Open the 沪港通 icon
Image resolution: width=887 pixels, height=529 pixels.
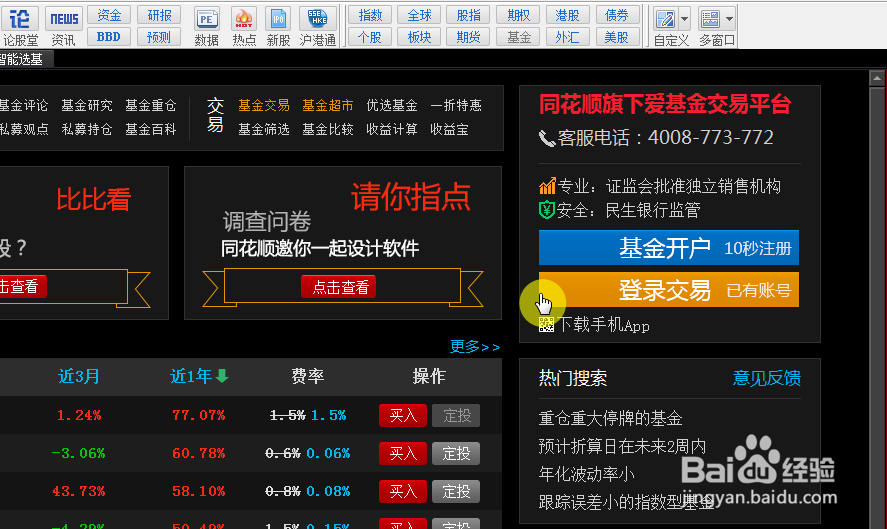tap(317, 25)
